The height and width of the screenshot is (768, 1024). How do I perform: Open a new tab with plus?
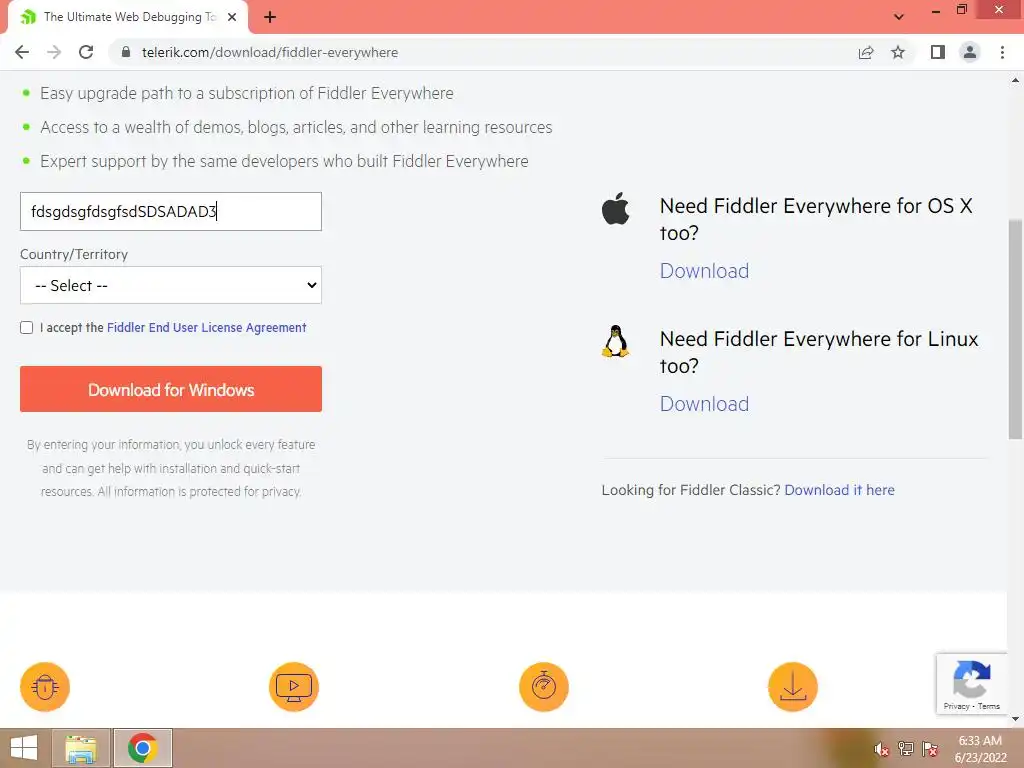(270, 17)
